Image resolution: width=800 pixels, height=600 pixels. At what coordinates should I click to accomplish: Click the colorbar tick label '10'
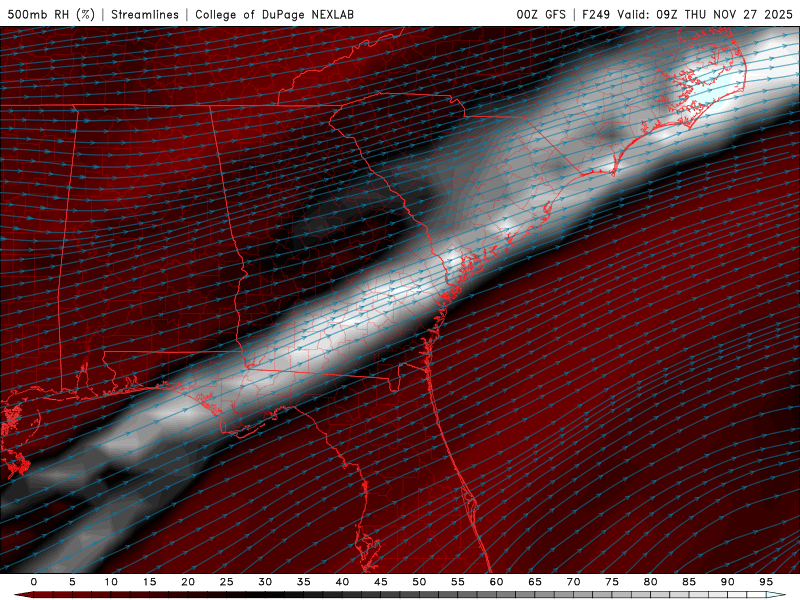coord(111,582)
